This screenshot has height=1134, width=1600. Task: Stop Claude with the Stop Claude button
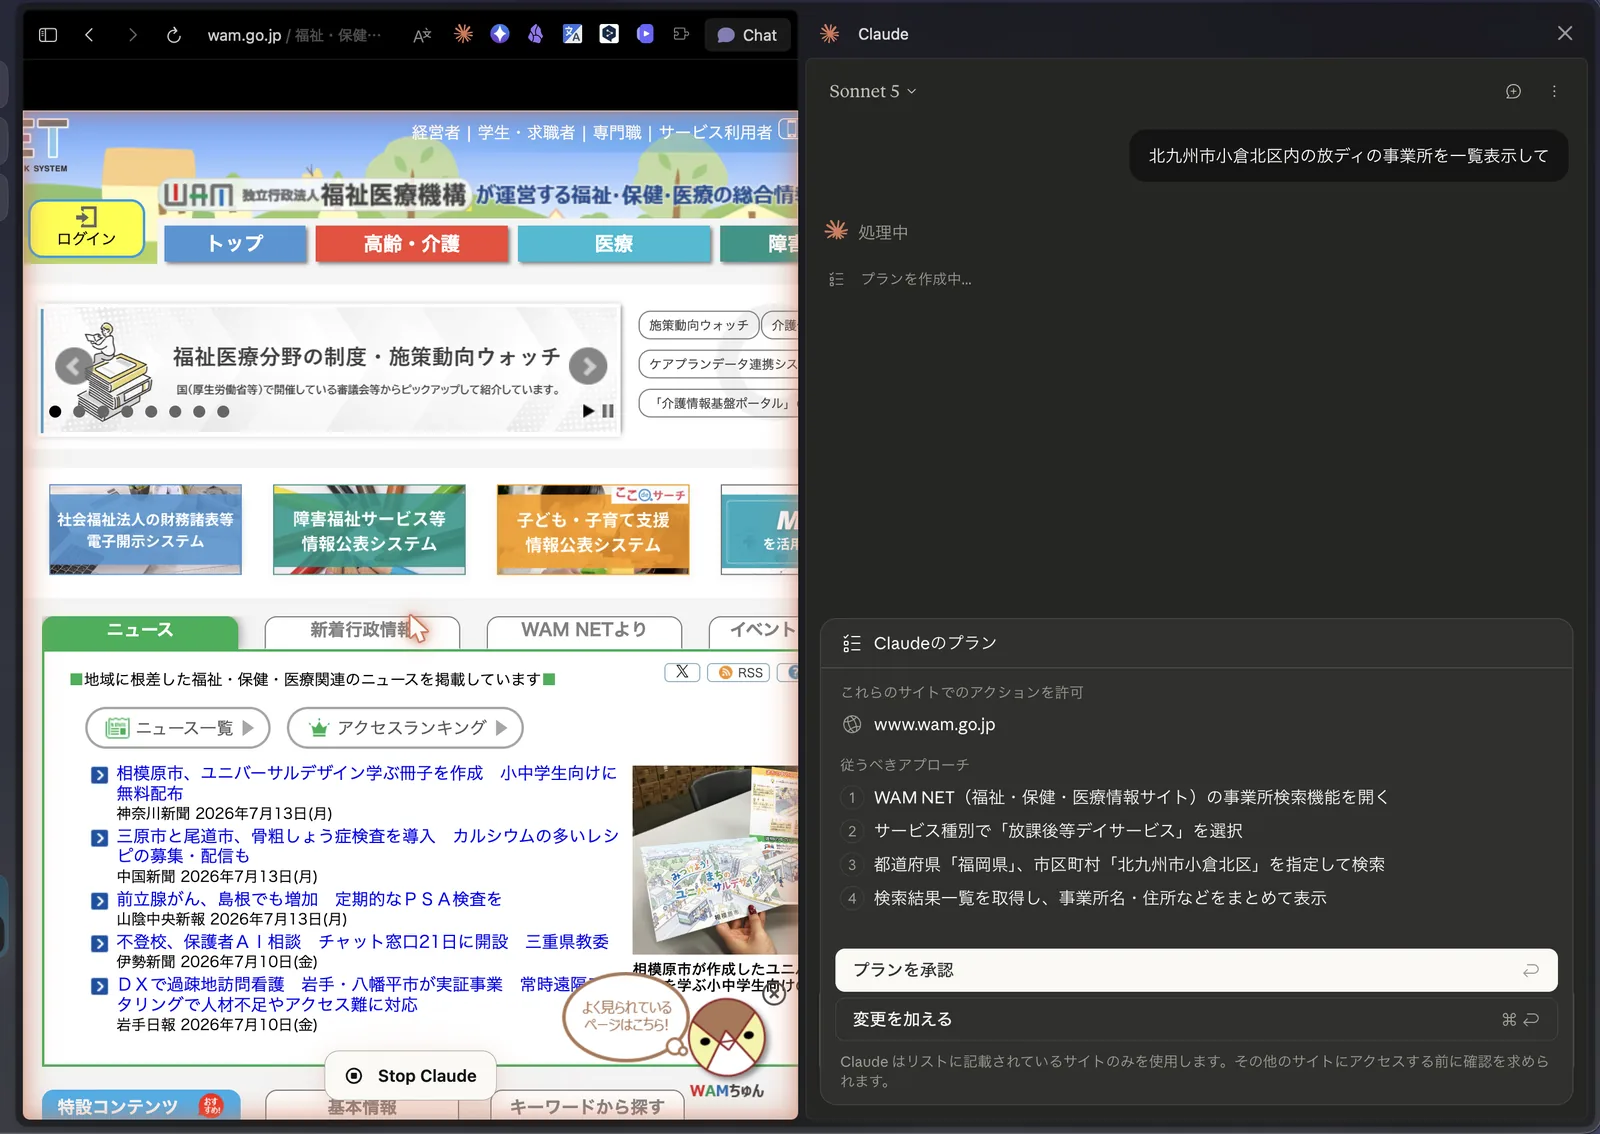pyautogui.click(x=411, y=1076)
